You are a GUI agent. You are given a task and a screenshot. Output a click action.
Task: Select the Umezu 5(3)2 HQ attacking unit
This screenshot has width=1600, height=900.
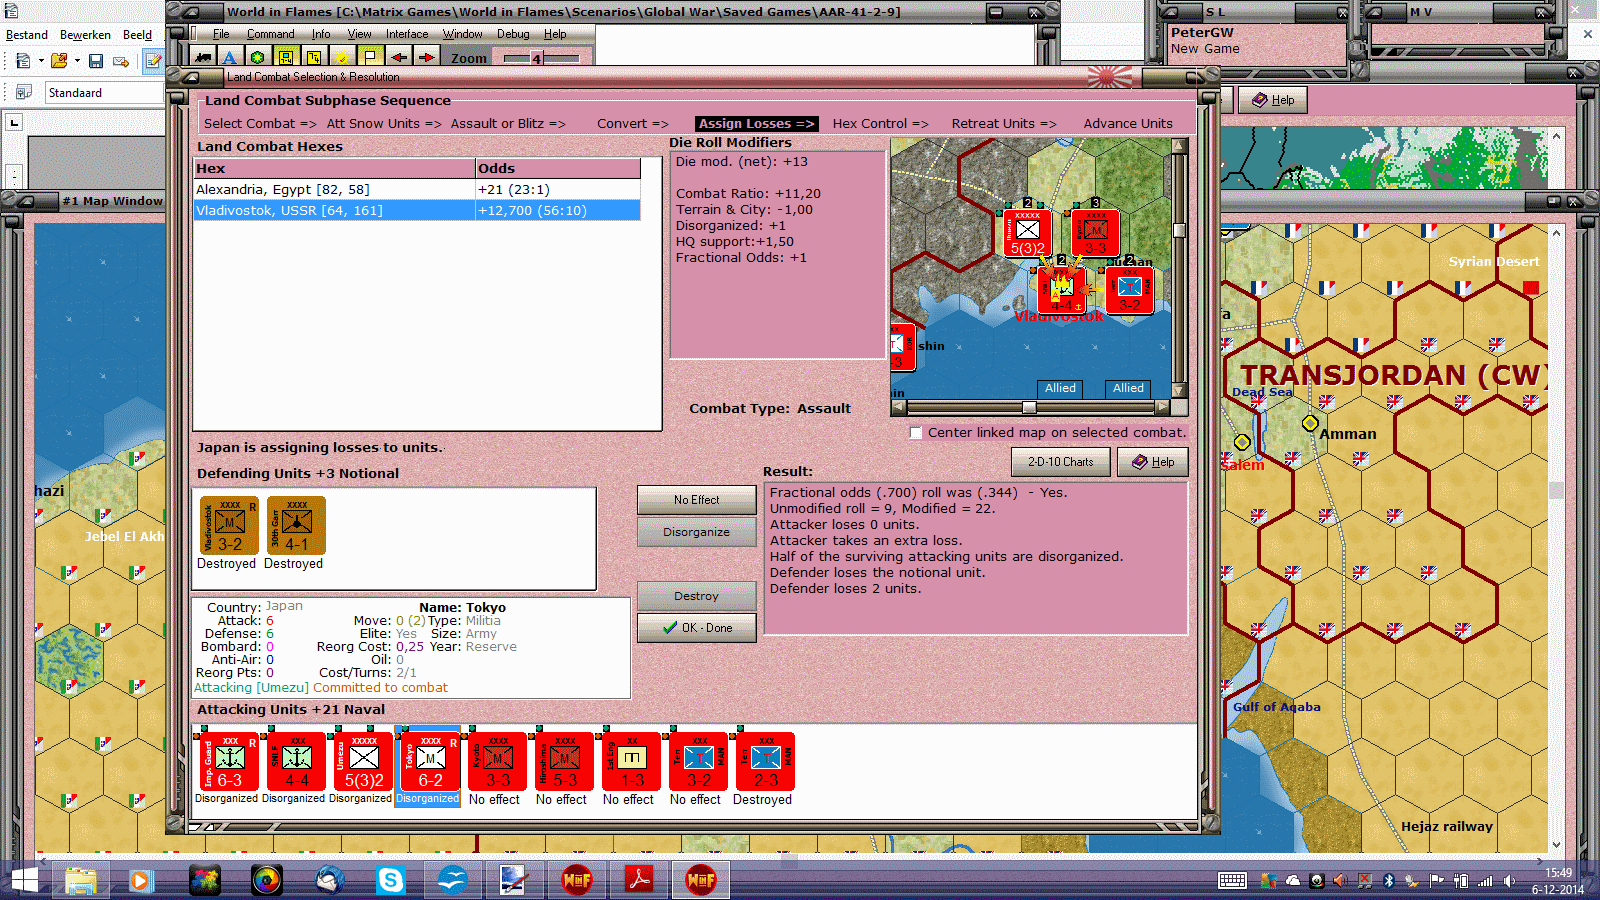click(363, 762)
